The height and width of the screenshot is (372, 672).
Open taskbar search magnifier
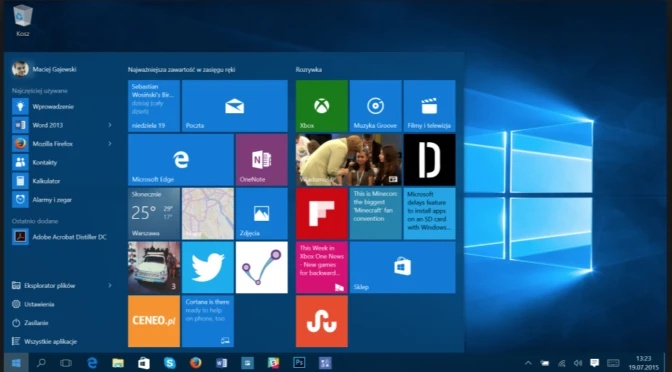pyautogui.click(x=41, y=363)
